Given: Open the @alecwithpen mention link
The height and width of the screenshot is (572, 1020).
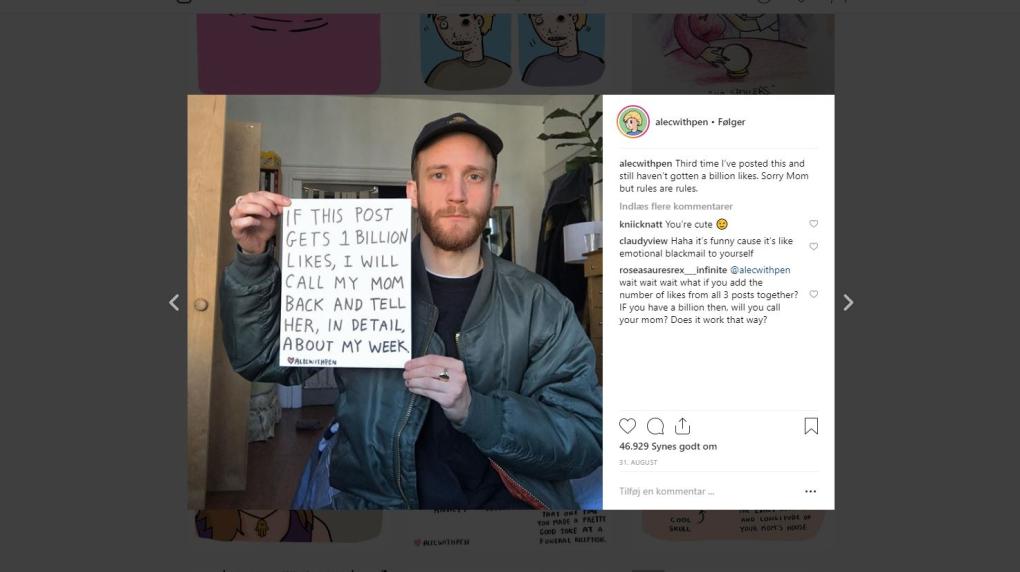Looking at the screenshot, I should [760, 270].
